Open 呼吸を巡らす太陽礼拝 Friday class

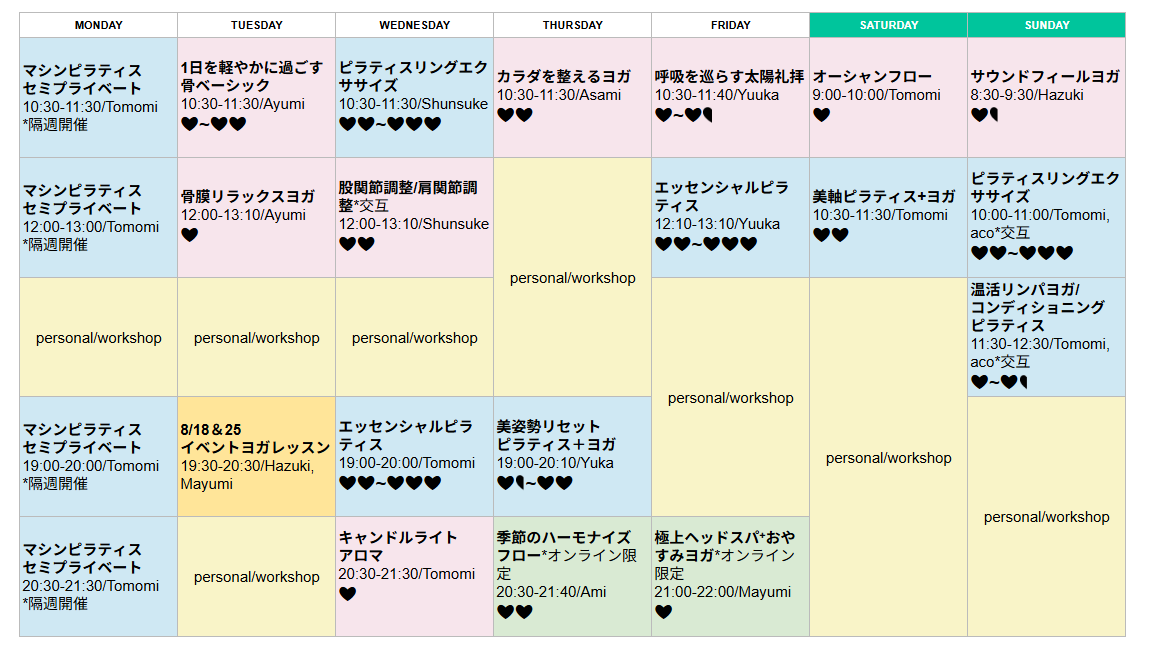(x=730, y=97)
